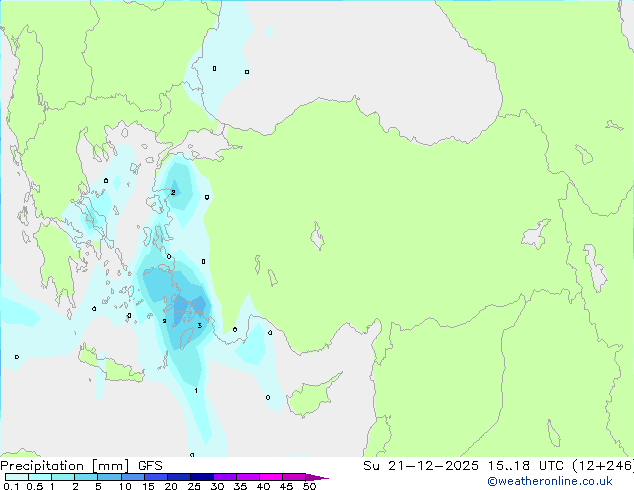Viewport: 634px width, 490px height.
Task: Click the above-50 mm arrow end of legend
Action: point(317,477)
